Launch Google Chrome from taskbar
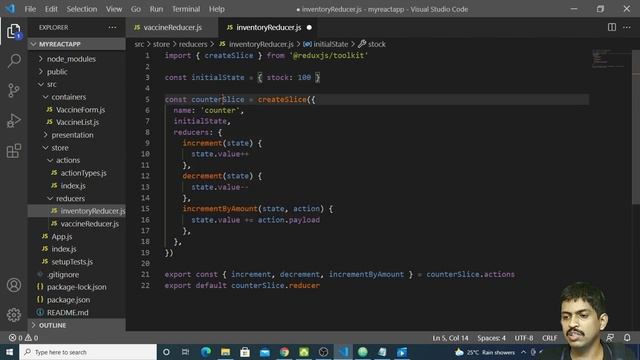 pos(284,352)
